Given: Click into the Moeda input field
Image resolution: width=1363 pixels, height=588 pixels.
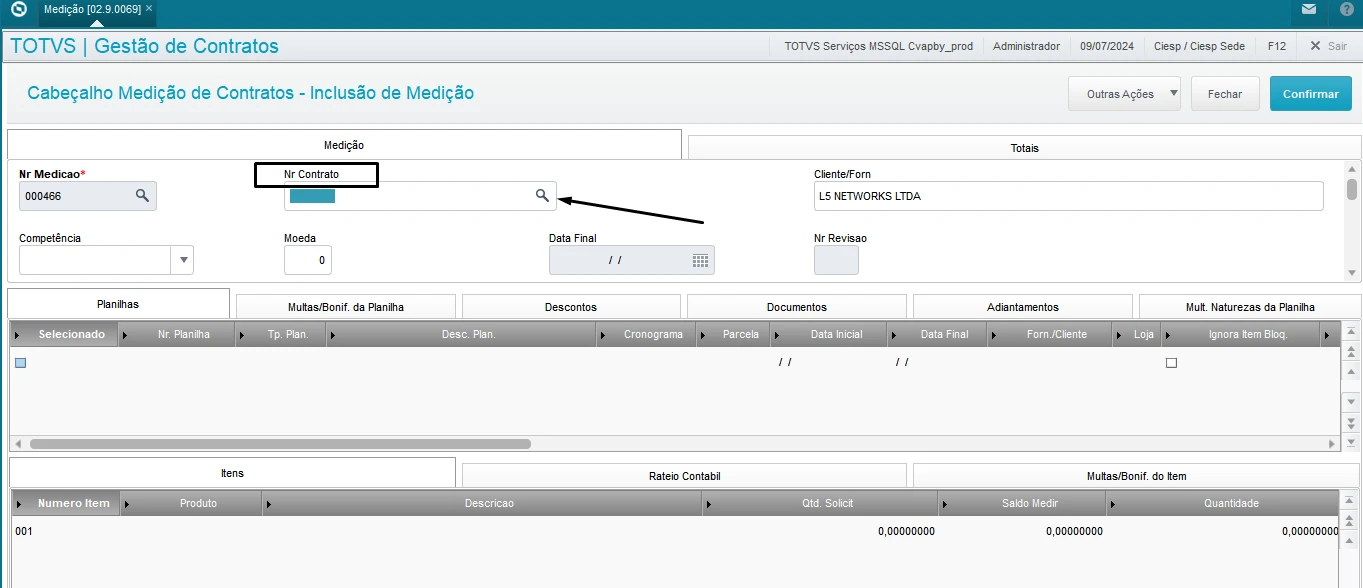Looking at the screenshot, I should 307,260.
